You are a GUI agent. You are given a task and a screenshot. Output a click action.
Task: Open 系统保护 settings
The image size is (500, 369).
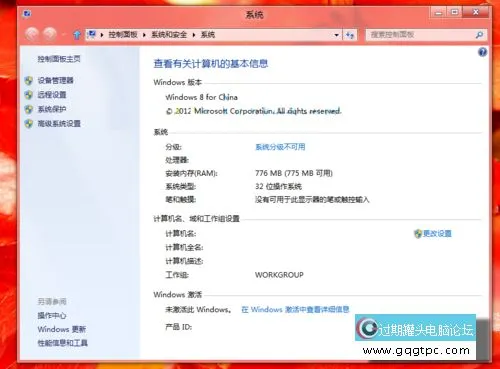52,109
